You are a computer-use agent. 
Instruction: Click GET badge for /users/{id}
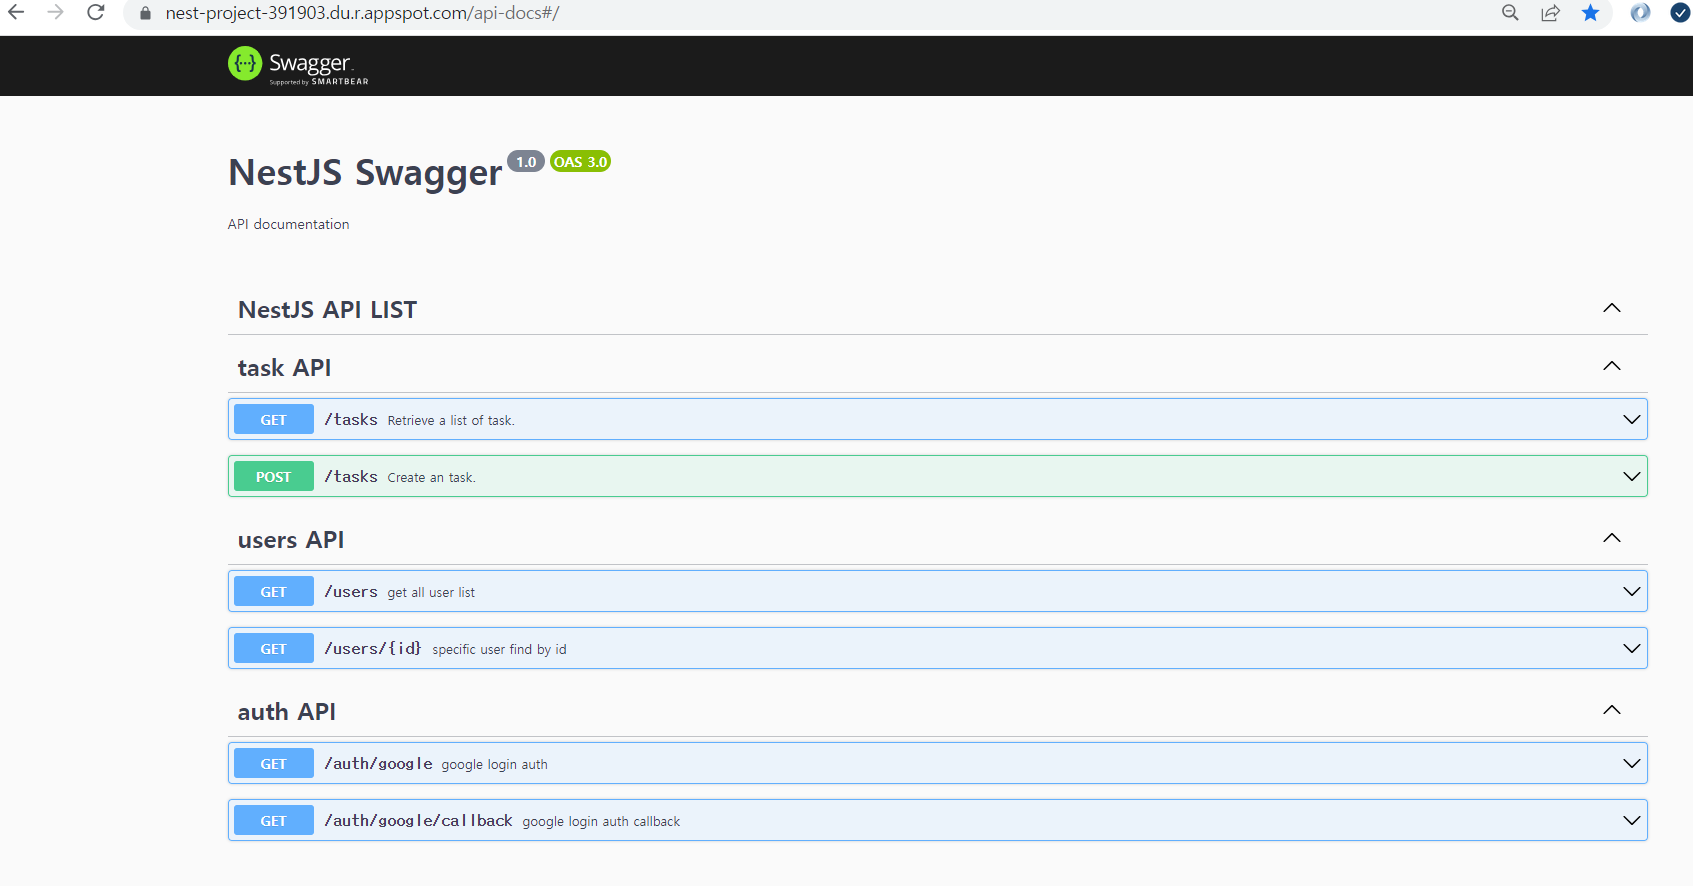pyautogui.click(x=274, y=649)
